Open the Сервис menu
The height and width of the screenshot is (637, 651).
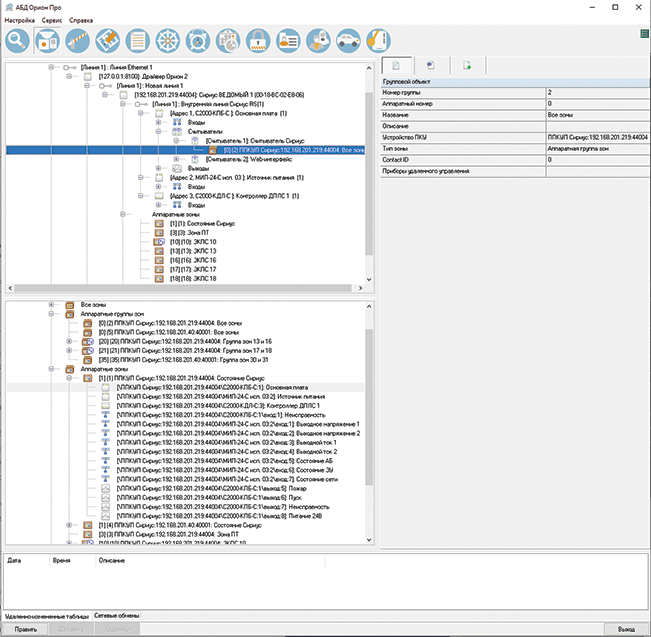53,20
